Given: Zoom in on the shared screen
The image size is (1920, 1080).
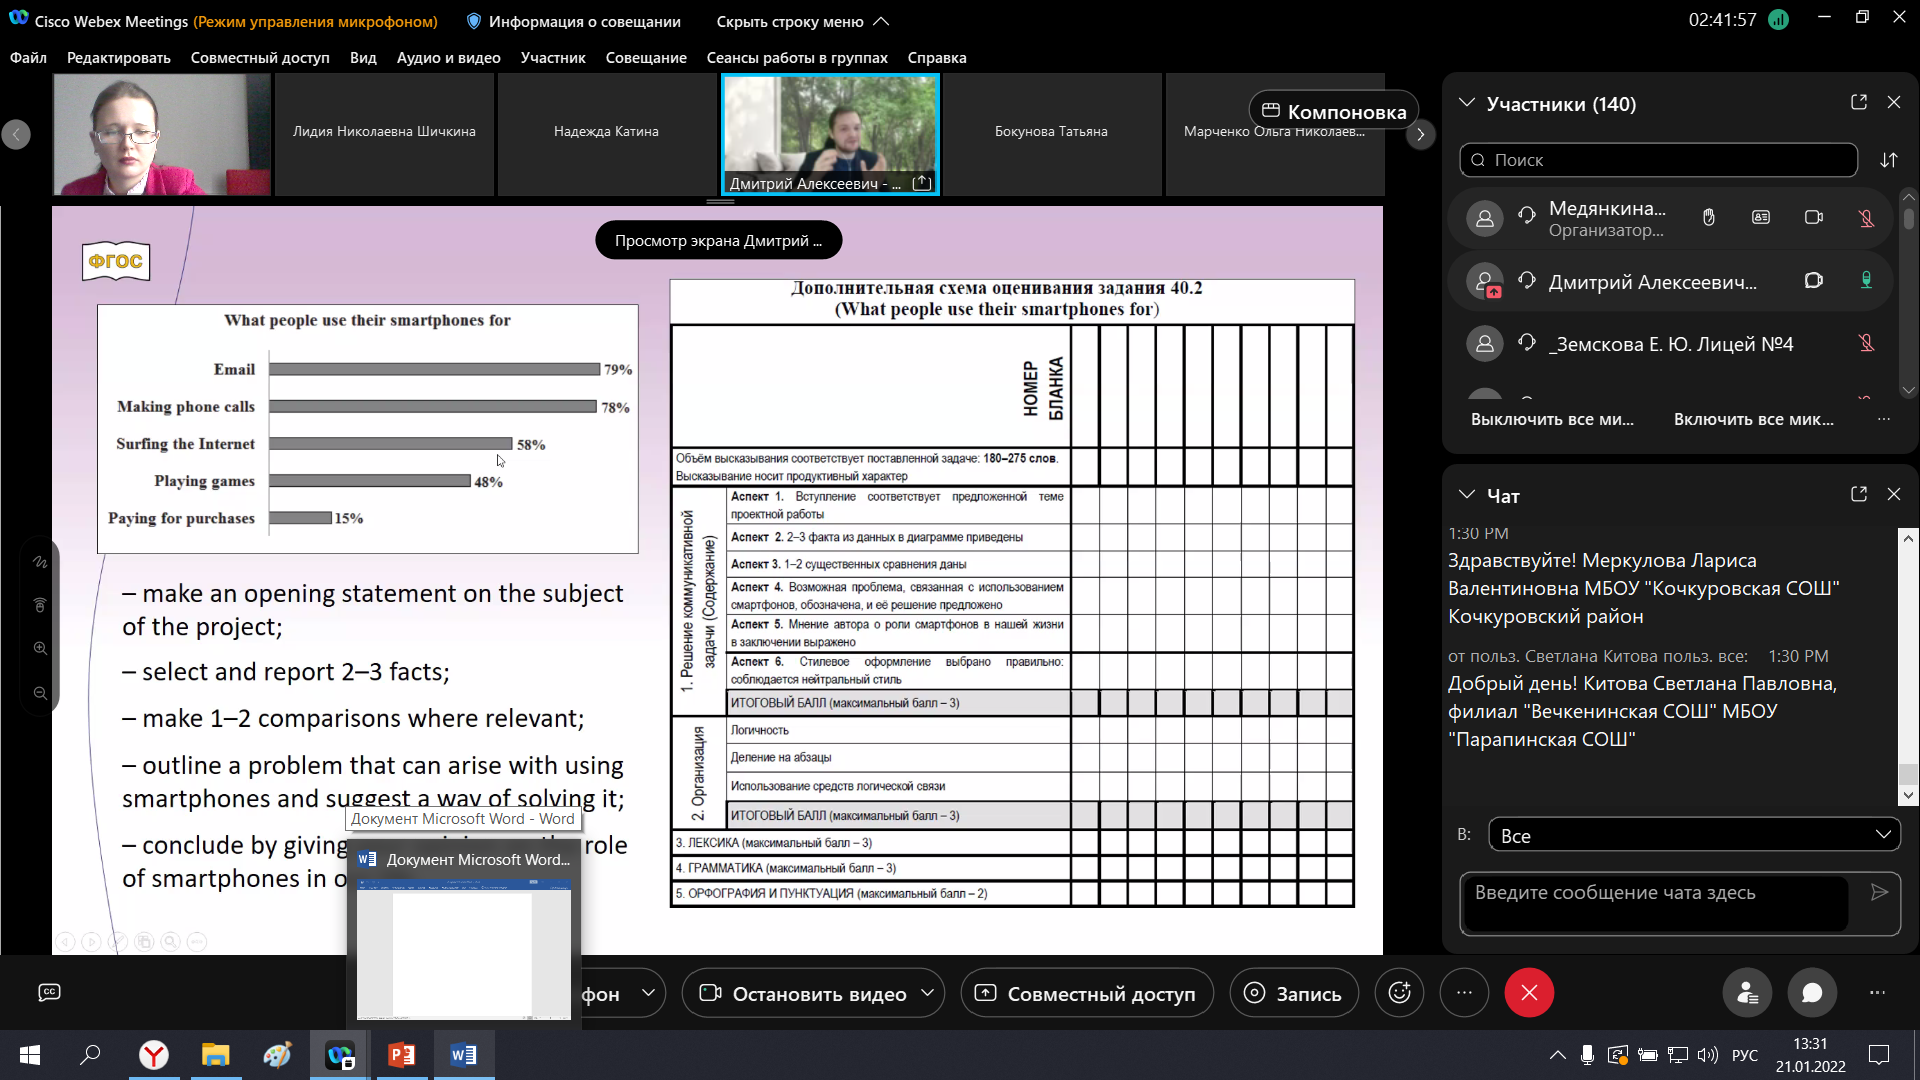Looking at the screenshot, I should pos(40,648).
